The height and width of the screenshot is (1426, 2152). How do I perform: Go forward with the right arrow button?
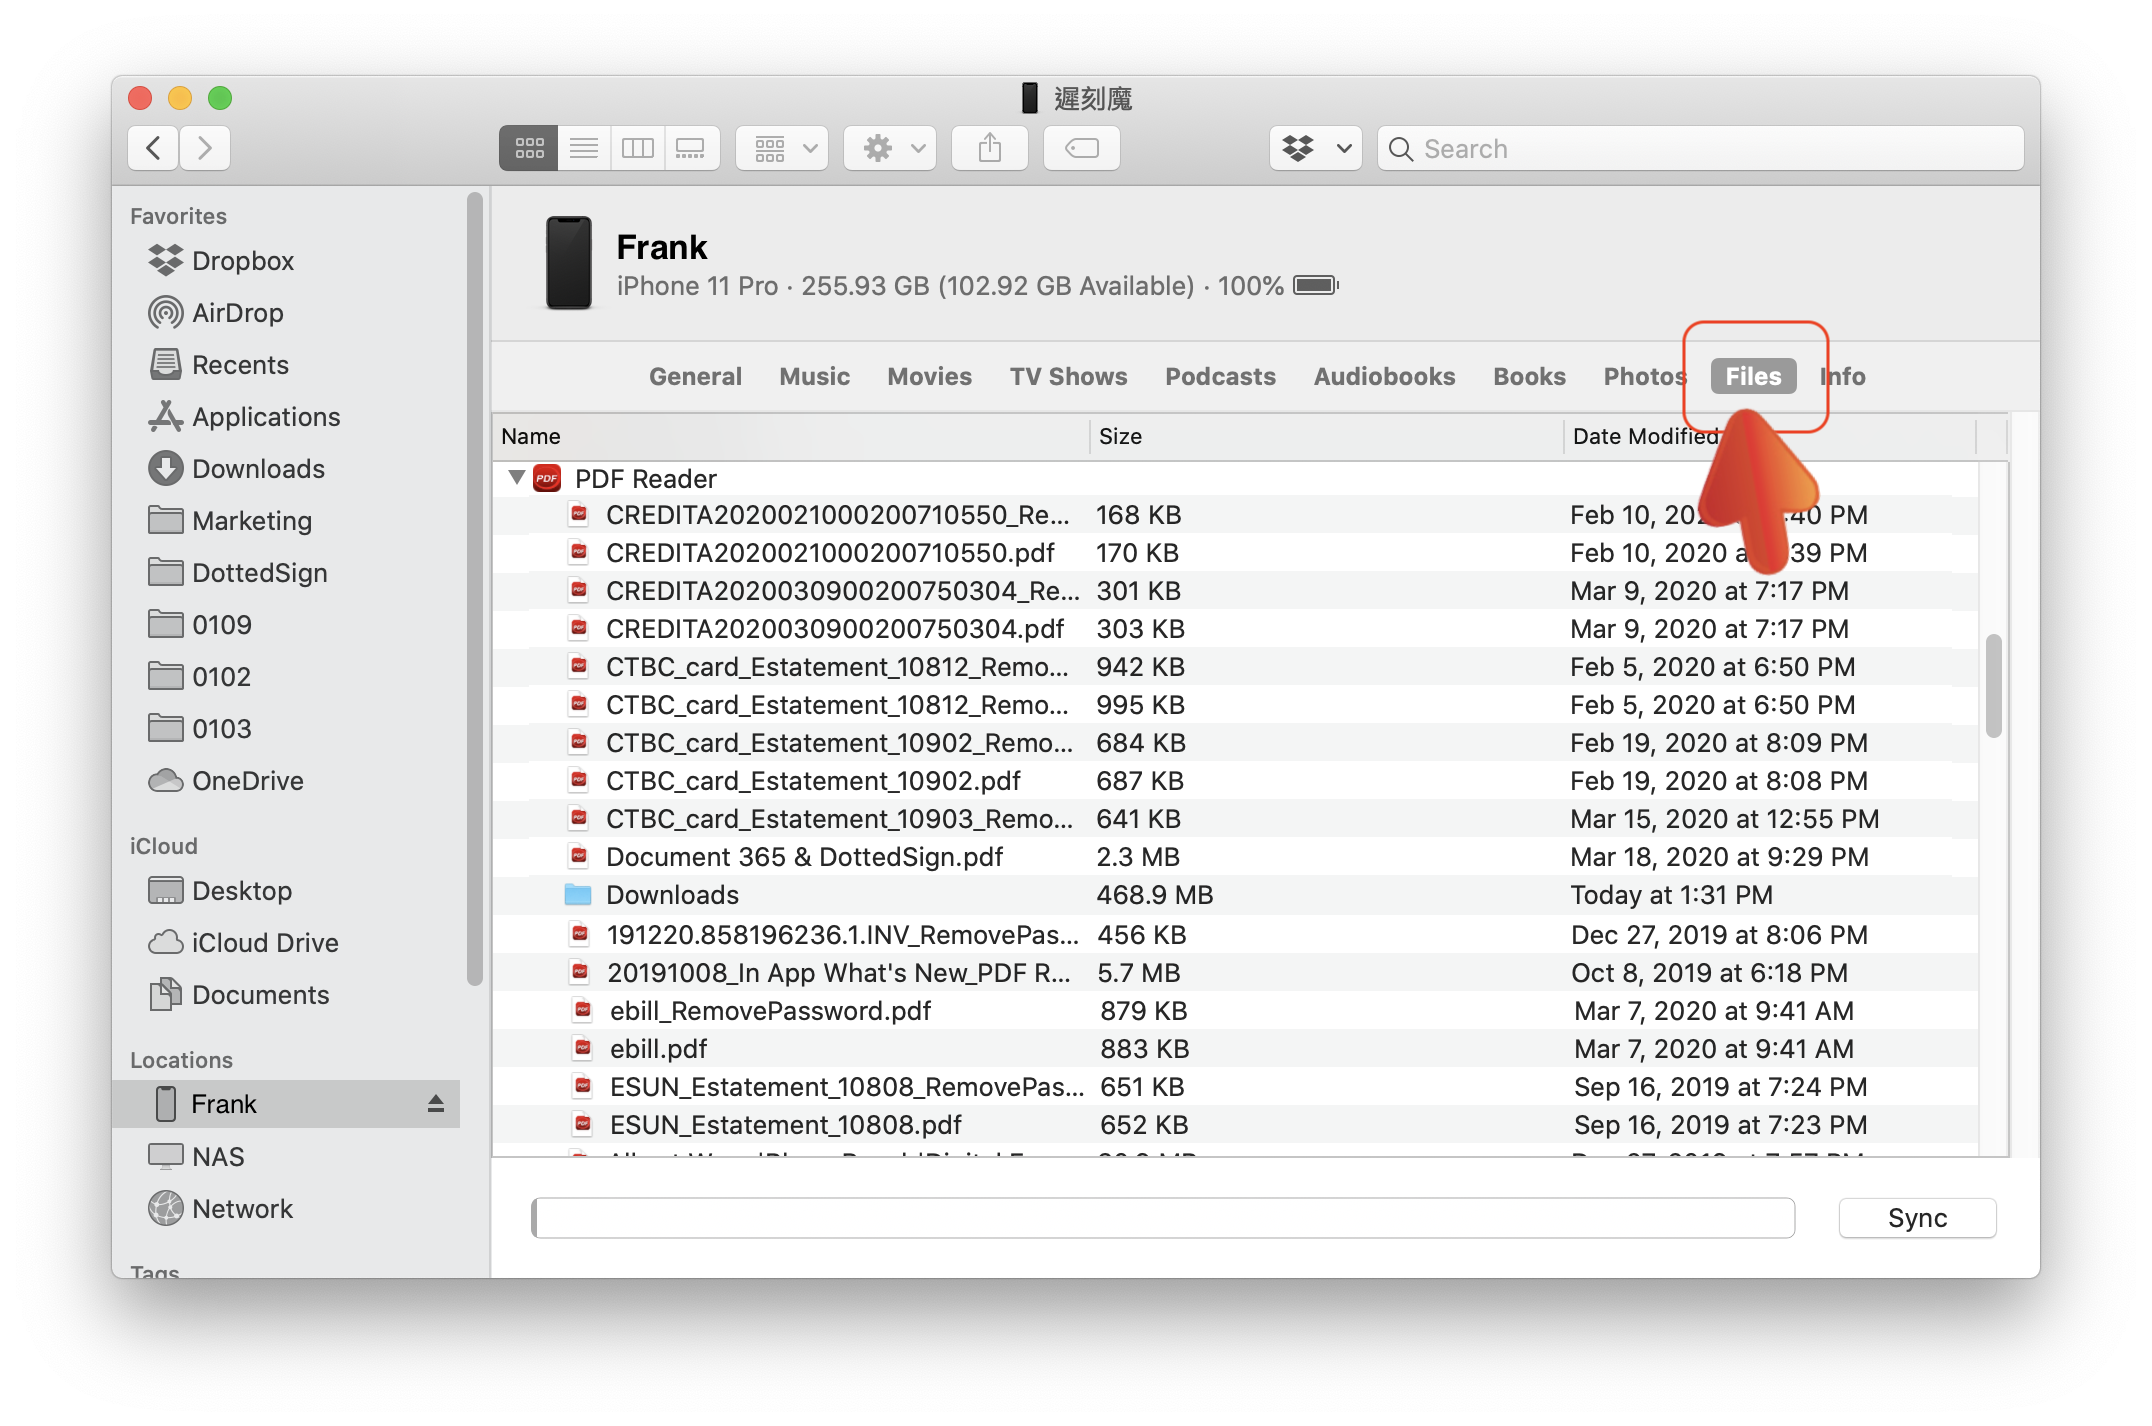click(205, 149)
